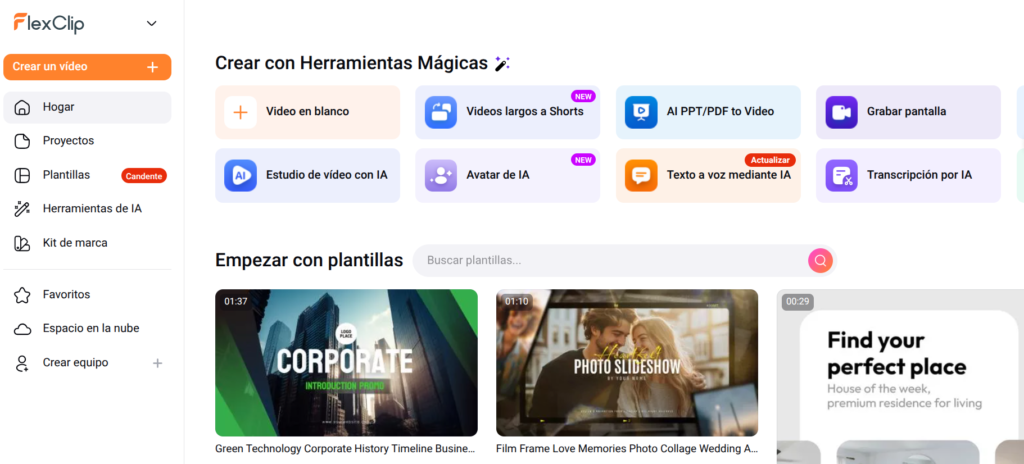Click the Crear con Herramientas Mágicas heading
The image size is (1024, 464).
(351, 63)
